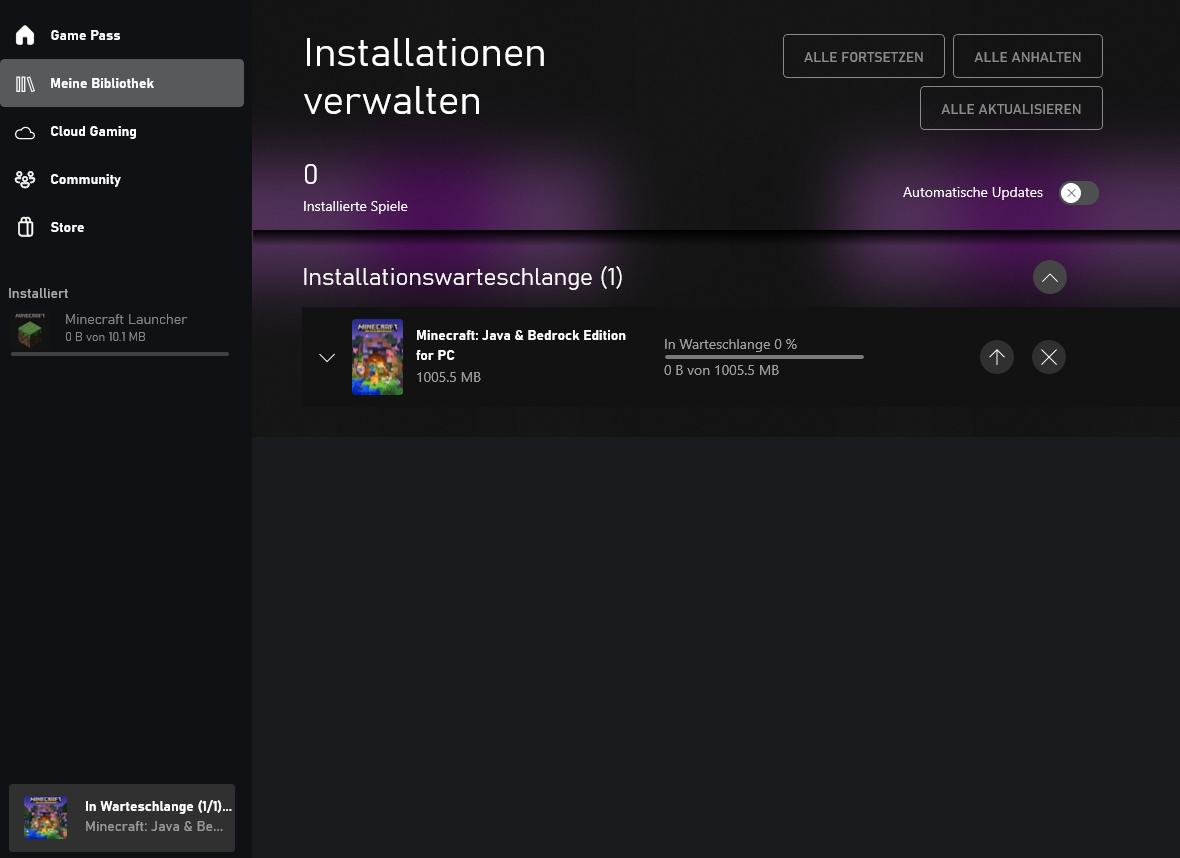This screenshot has height=858, width=1180.
Task: Switch off Automatische Updates switch
Action: point(1079,193)
